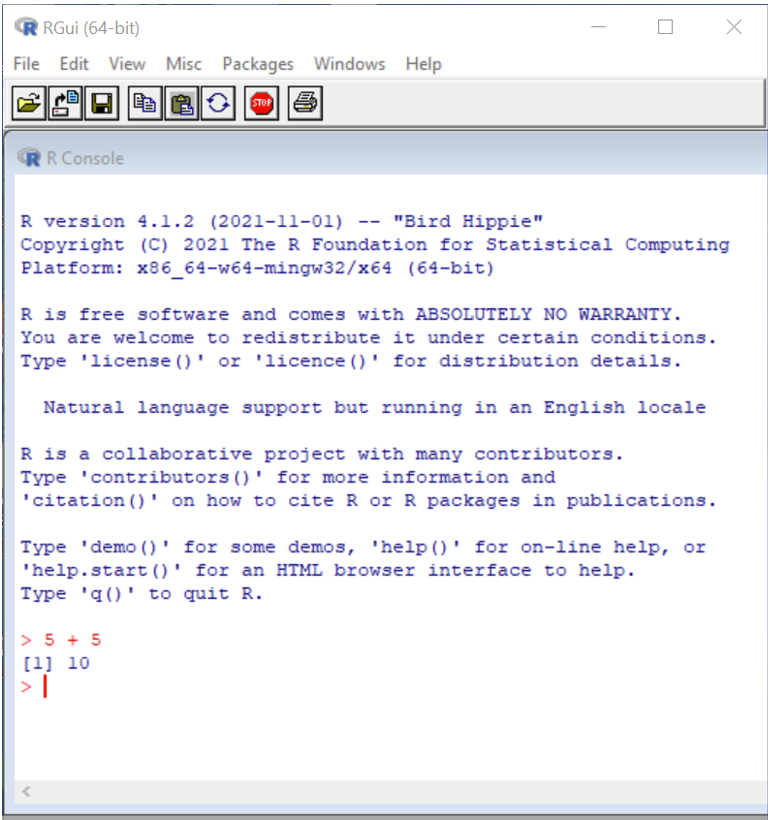Screen dimensions: 768x820
Task: Click the empty prompt input line
Action: coord(391,686)
